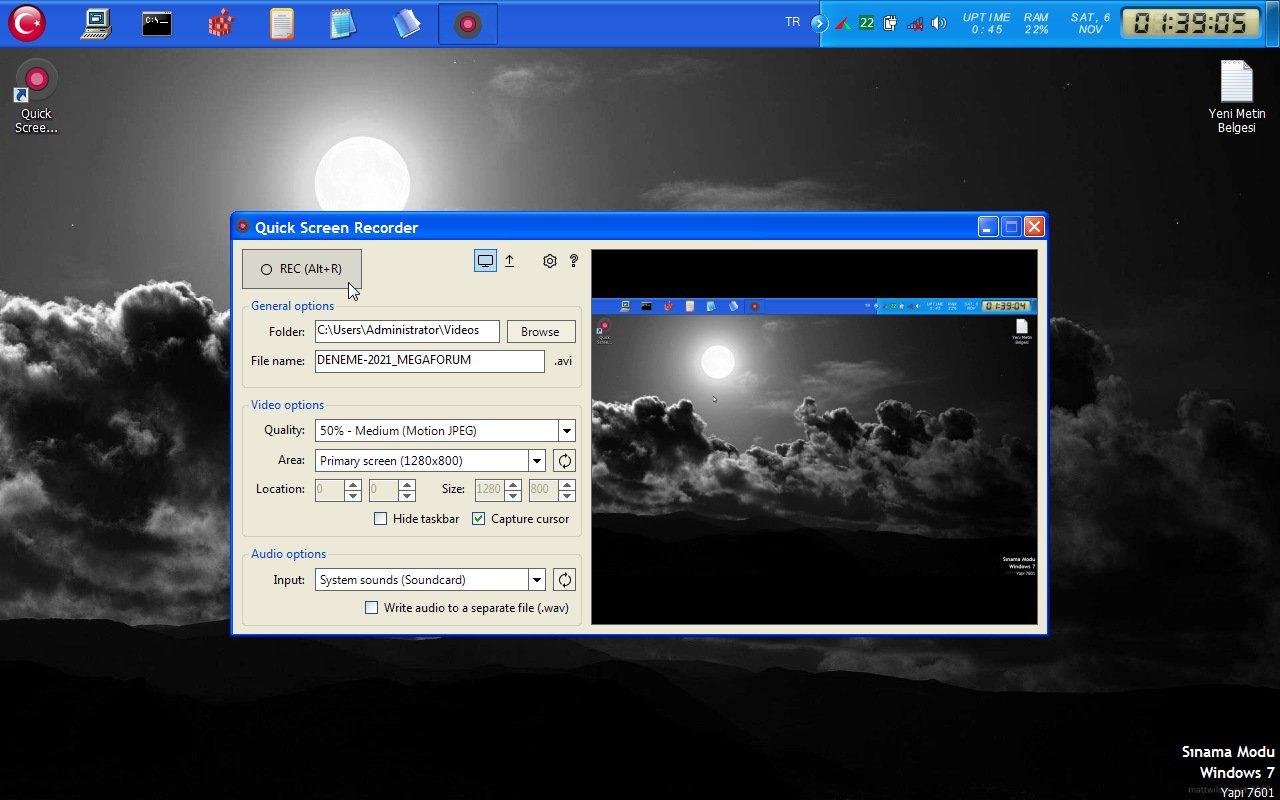Open the volume speaker tray icon
Screen dimensions: 1280x800
pyautogui.click(x=938, y=23)
